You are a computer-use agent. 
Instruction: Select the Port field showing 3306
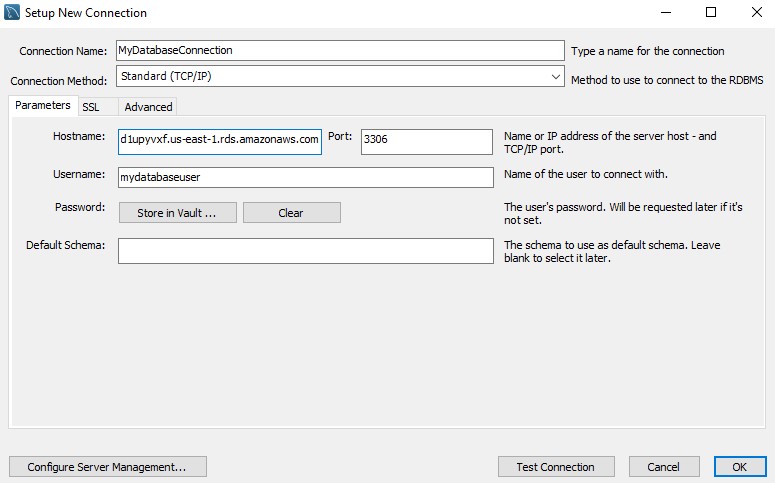[x=427, y=141]
